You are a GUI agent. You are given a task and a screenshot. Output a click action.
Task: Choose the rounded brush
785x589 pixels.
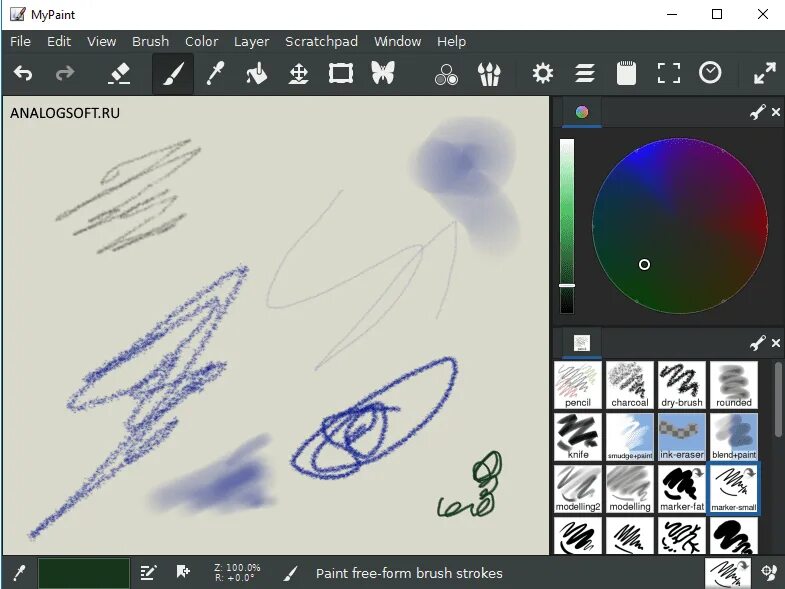734,385
